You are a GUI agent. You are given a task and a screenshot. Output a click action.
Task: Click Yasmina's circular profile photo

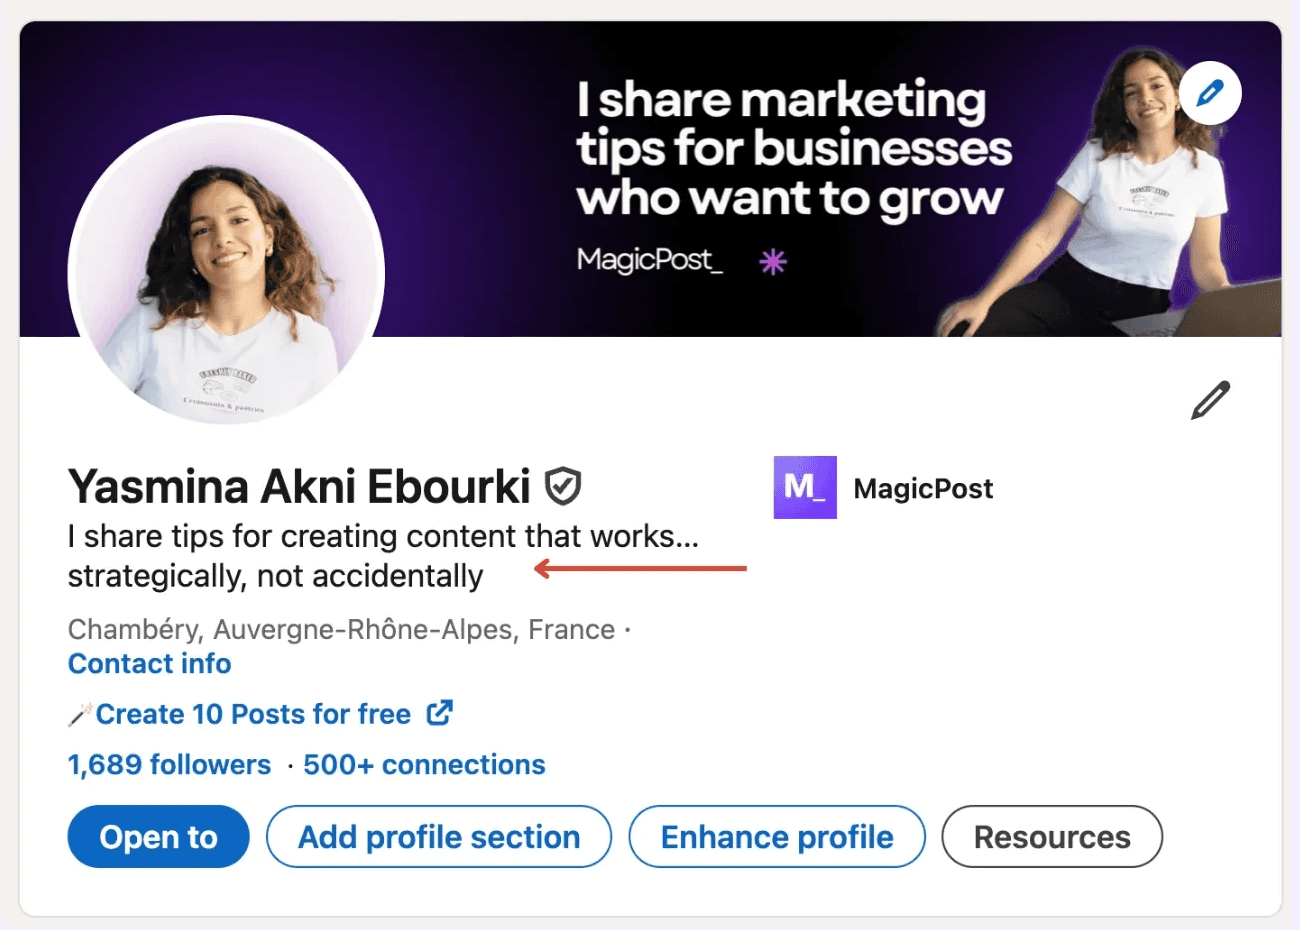point(226,269)
